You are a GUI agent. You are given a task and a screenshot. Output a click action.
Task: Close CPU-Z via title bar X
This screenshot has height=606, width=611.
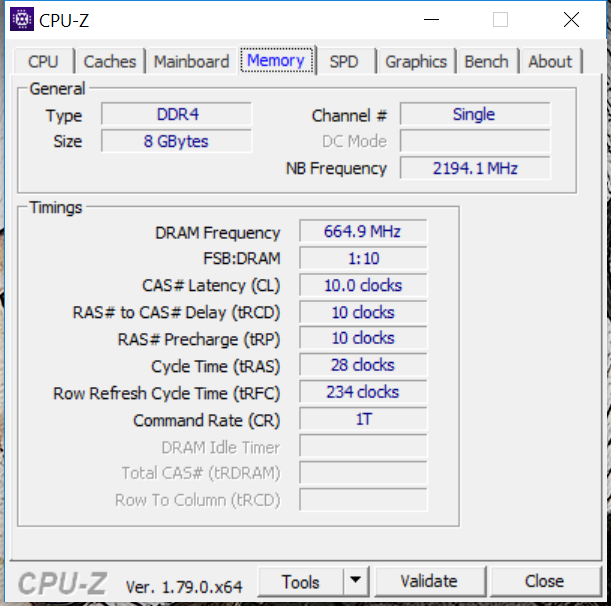(x=571, y=19)
